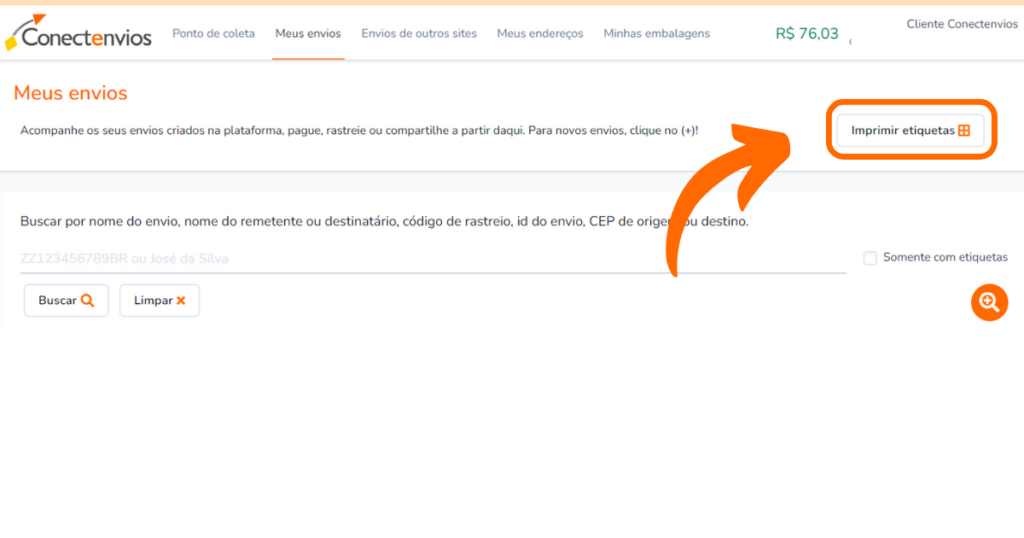Image resolution: width=1024 pixels, height=538 pixels.
Task: Click the Meus envios page heading
Action: [71, 93]
